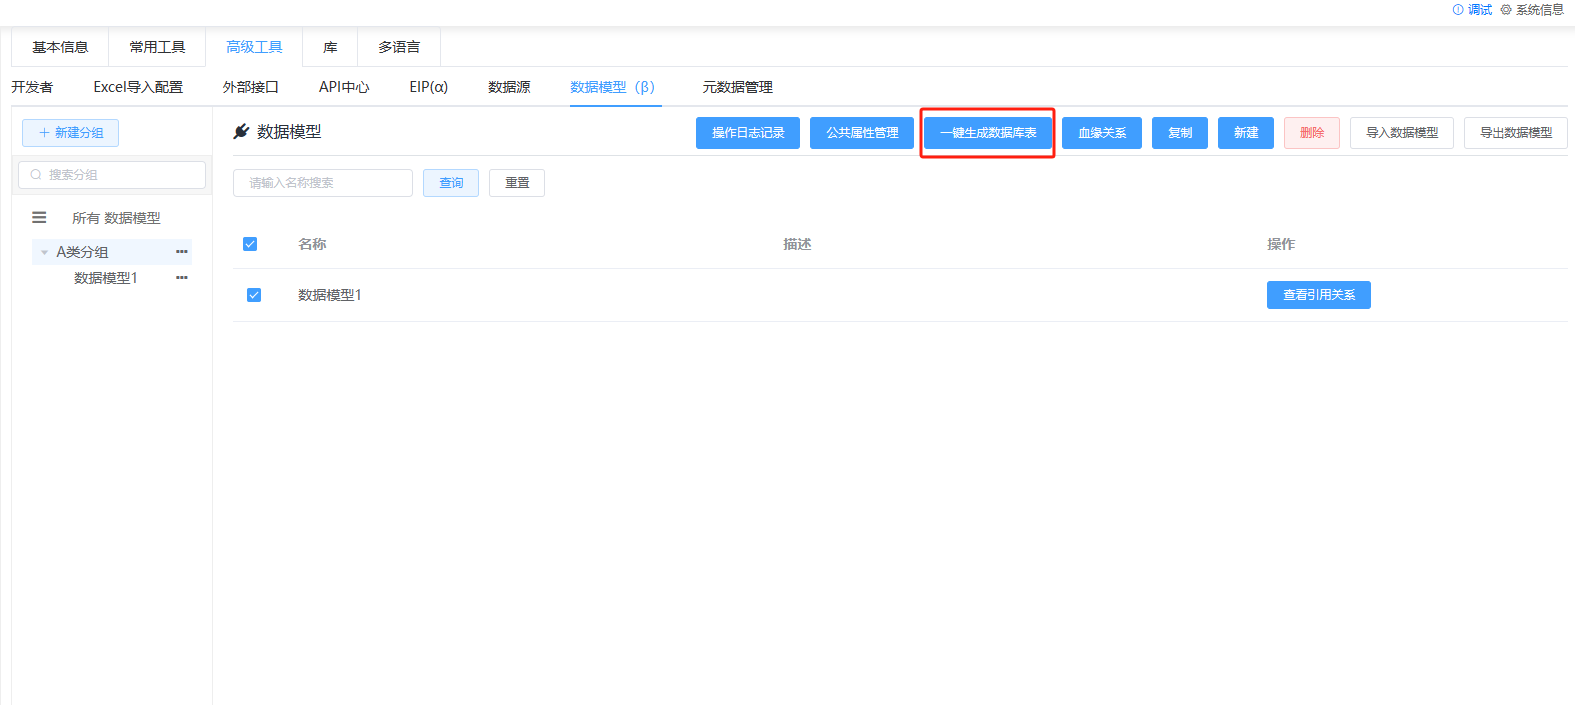
Task: Click the hamburger icon beside 所有 数据模型
Action: point(39,217)
